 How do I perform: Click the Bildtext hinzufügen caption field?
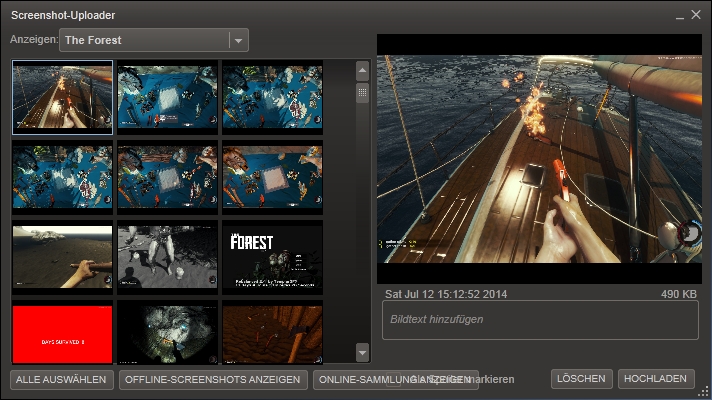click(540, 320)
